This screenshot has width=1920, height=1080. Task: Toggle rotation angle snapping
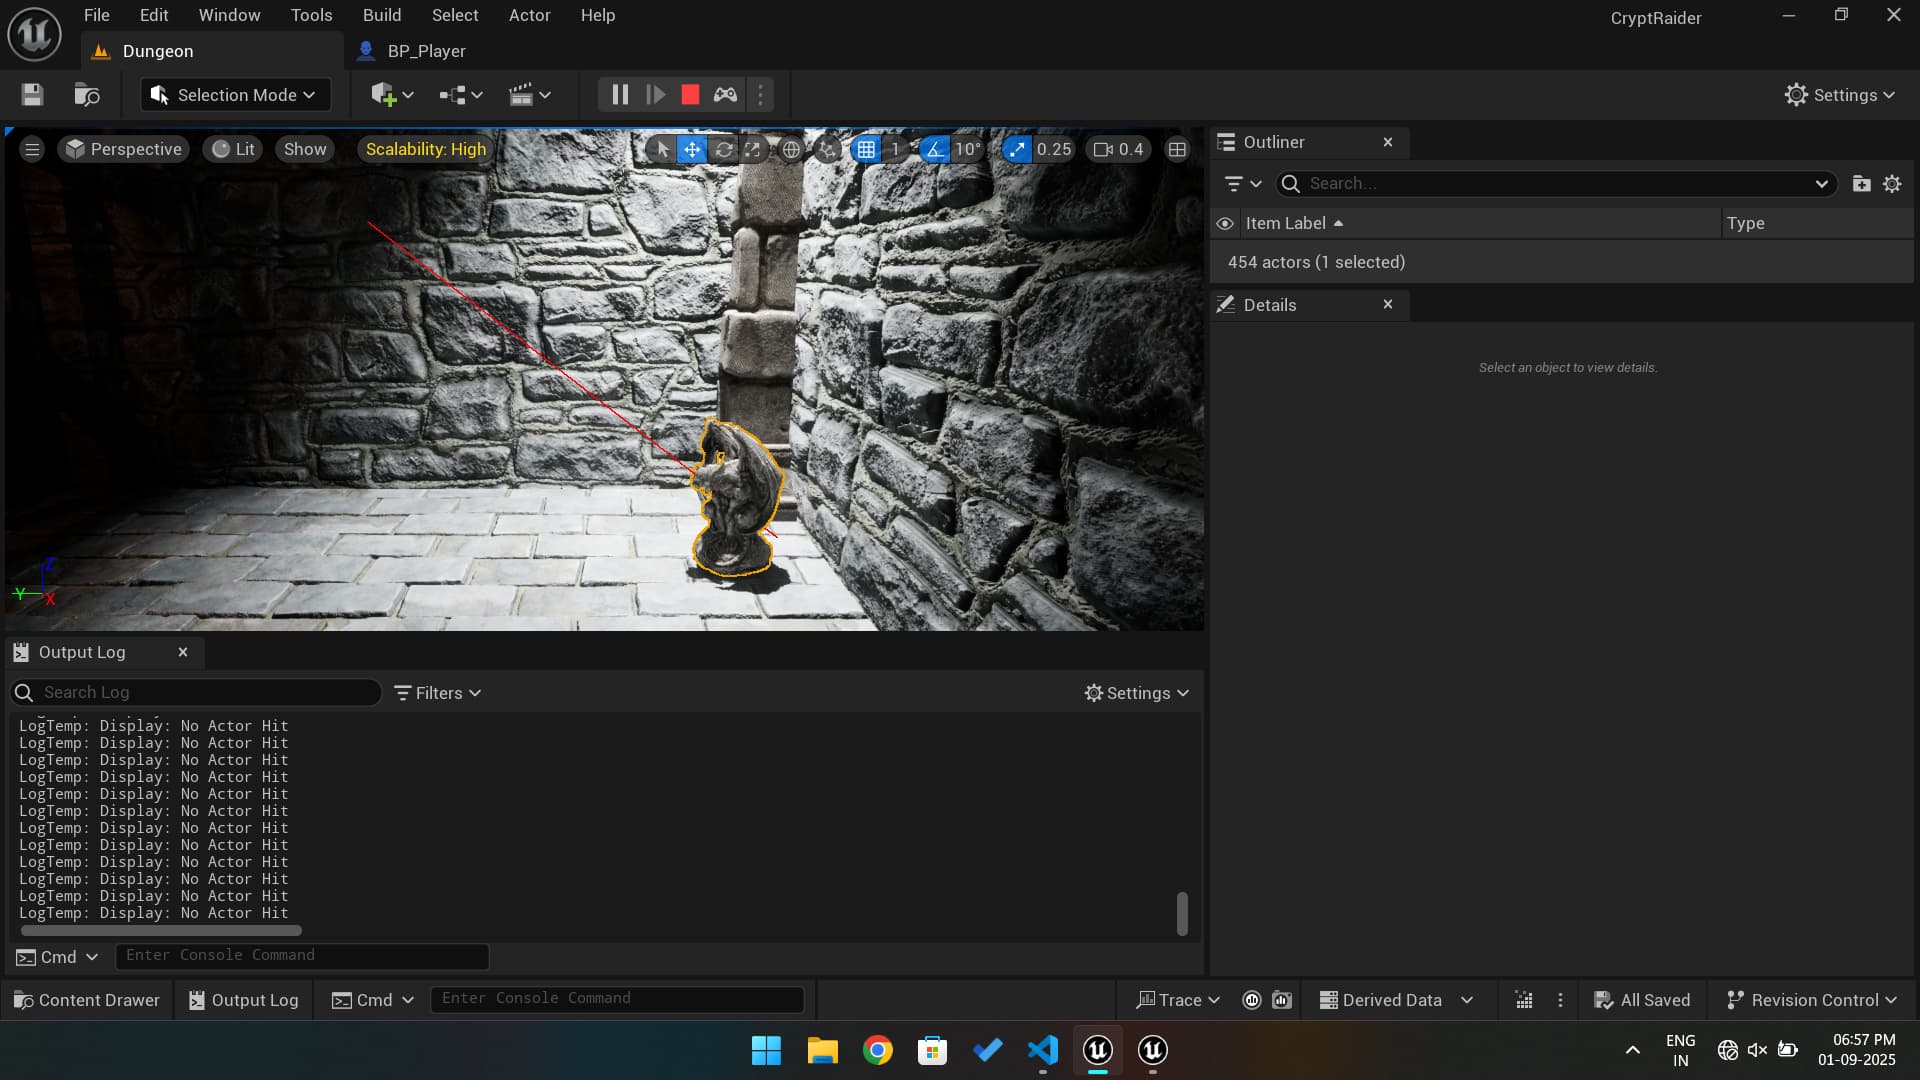[x=934, y=150]
